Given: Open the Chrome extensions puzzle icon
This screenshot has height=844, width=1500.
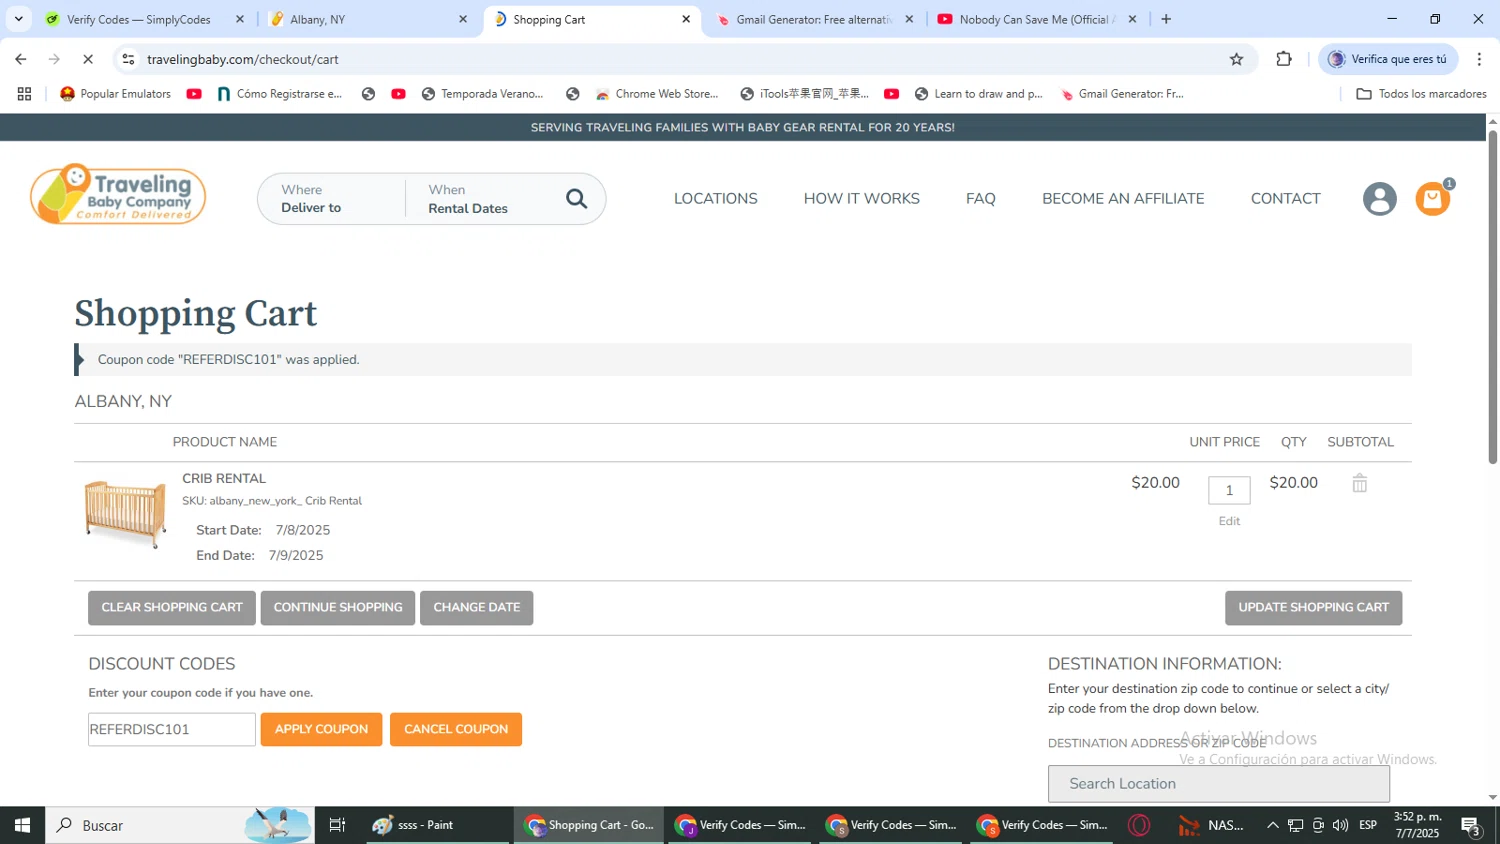Looking at the screenshot, I should coord(1284,59).
